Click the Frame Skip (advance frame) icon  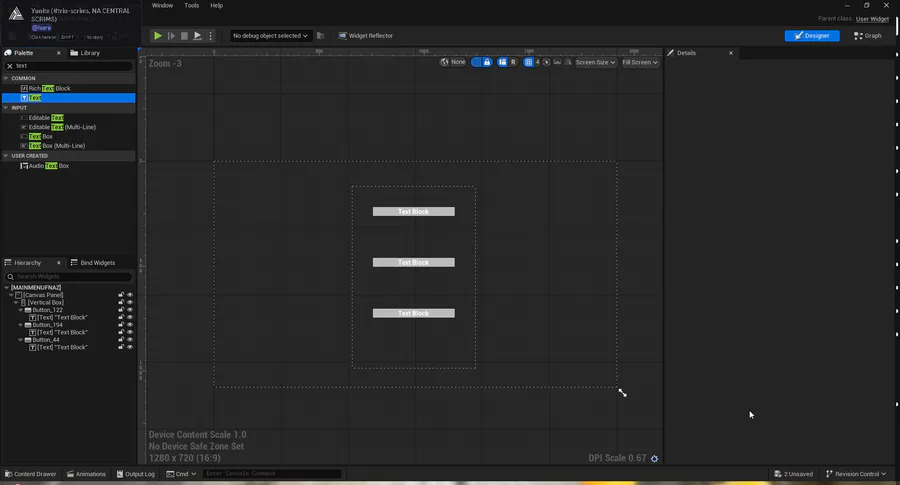click(x=171, y=36)
